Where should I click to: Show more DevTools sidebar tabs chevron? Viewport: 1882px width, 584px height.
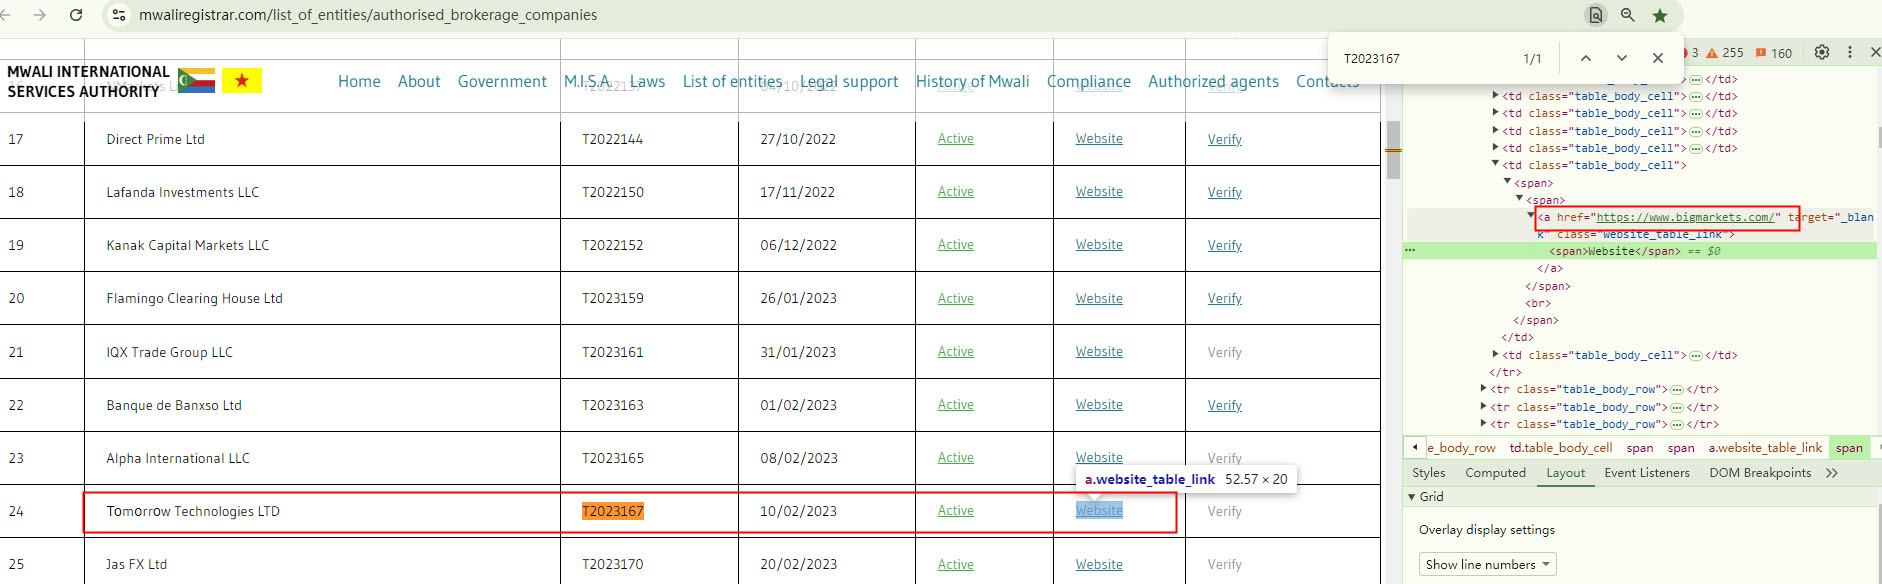pos(1832,473)
